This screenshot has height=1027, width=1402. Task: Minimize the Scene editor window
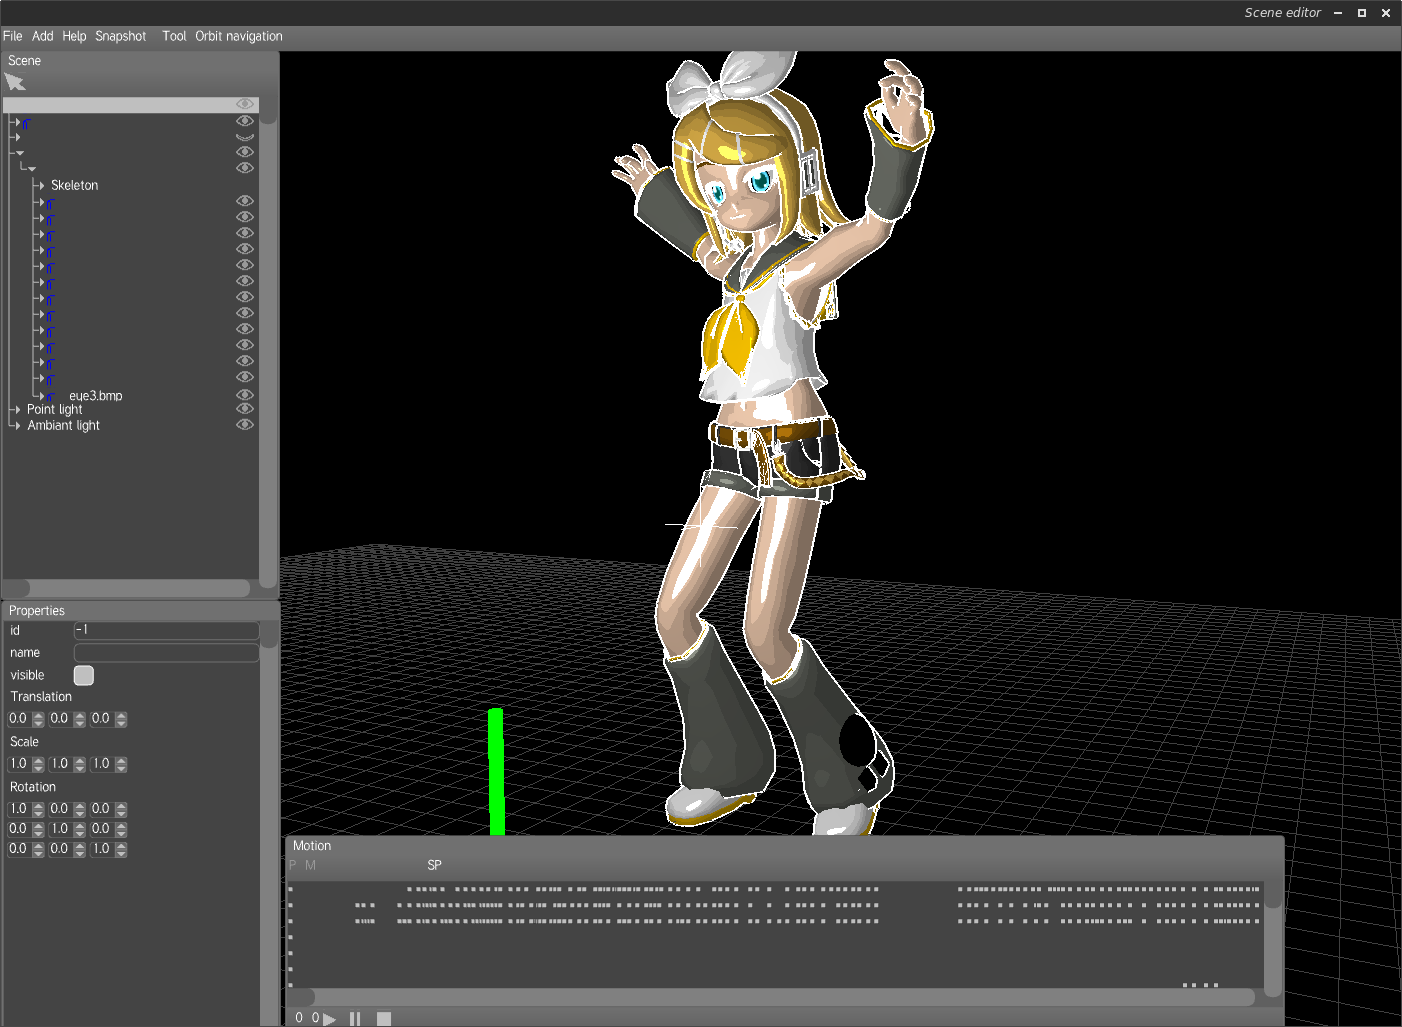point(1338,13)
